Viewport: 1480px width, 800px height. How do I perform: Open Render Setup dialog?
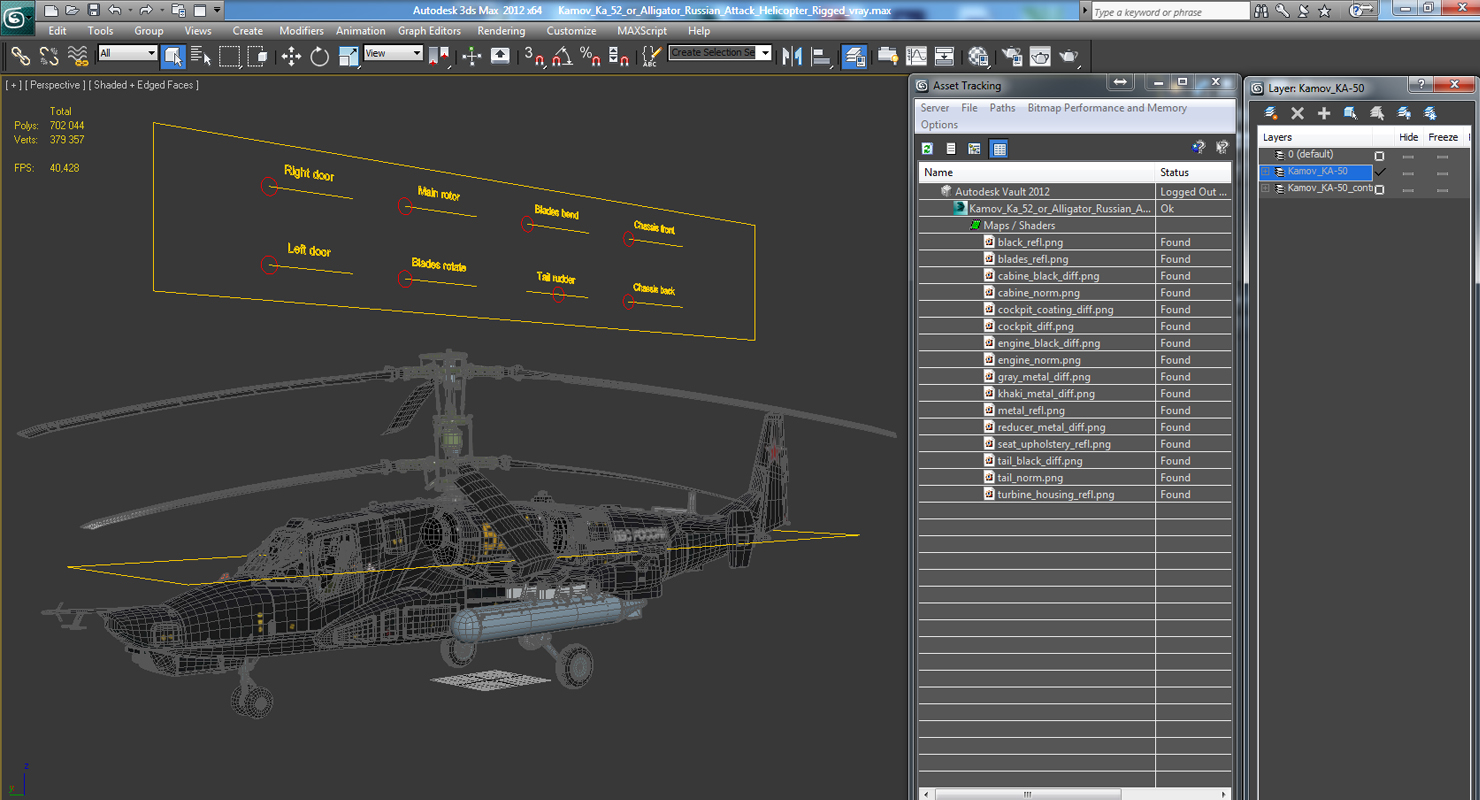point(1012,56)
